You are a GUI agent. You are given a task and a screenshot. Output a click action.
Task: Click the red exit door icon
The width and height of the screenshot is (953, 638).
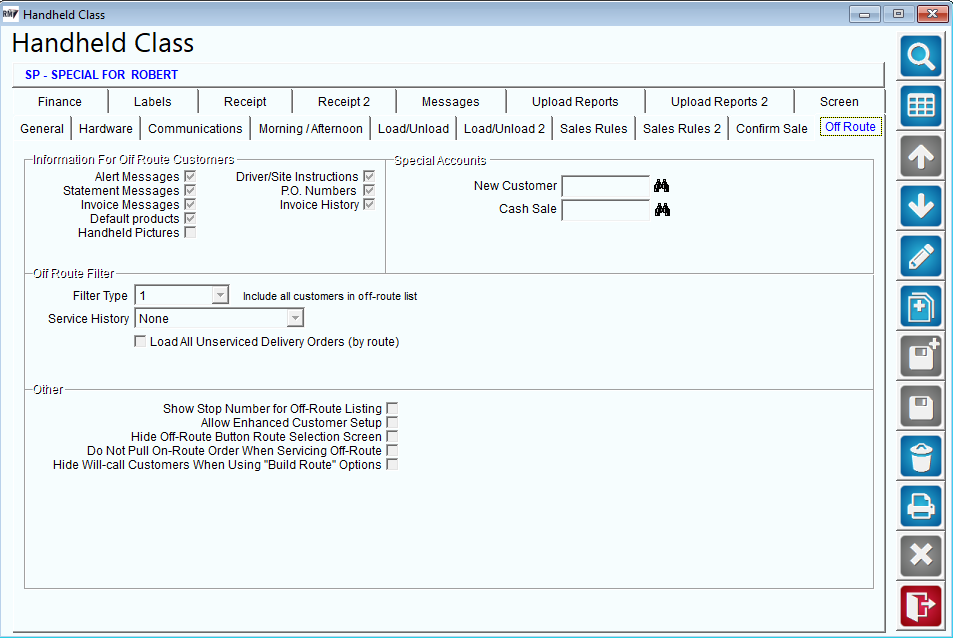[921, 606]
